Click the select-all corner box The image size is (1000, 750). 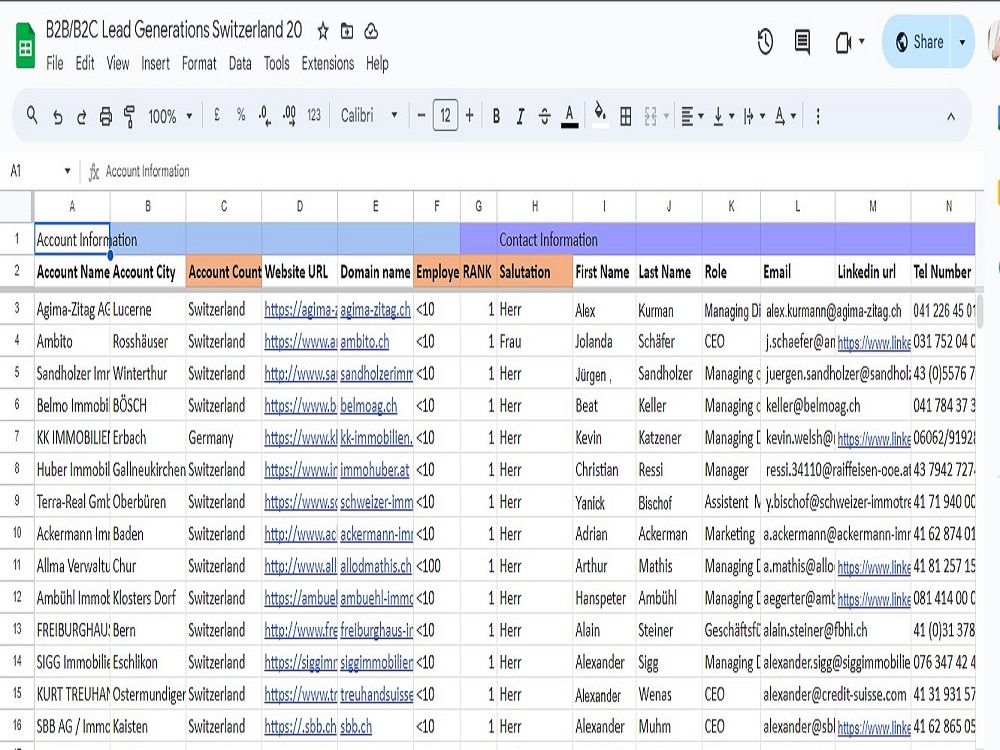(x=17, y=206)
